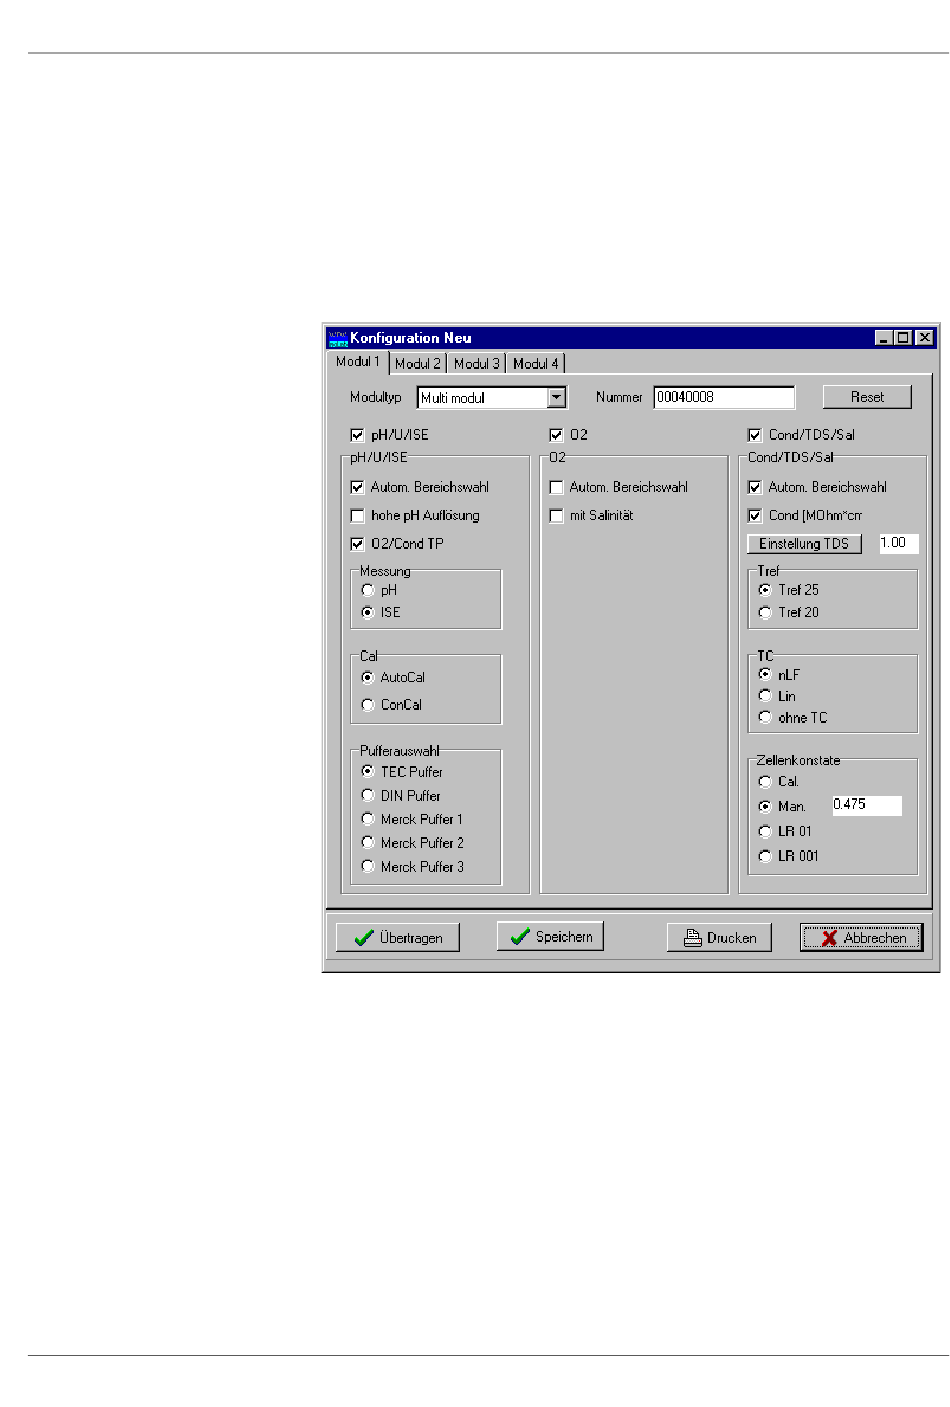
Task: Choose DIN Puffer radio option
Action: 367,795
